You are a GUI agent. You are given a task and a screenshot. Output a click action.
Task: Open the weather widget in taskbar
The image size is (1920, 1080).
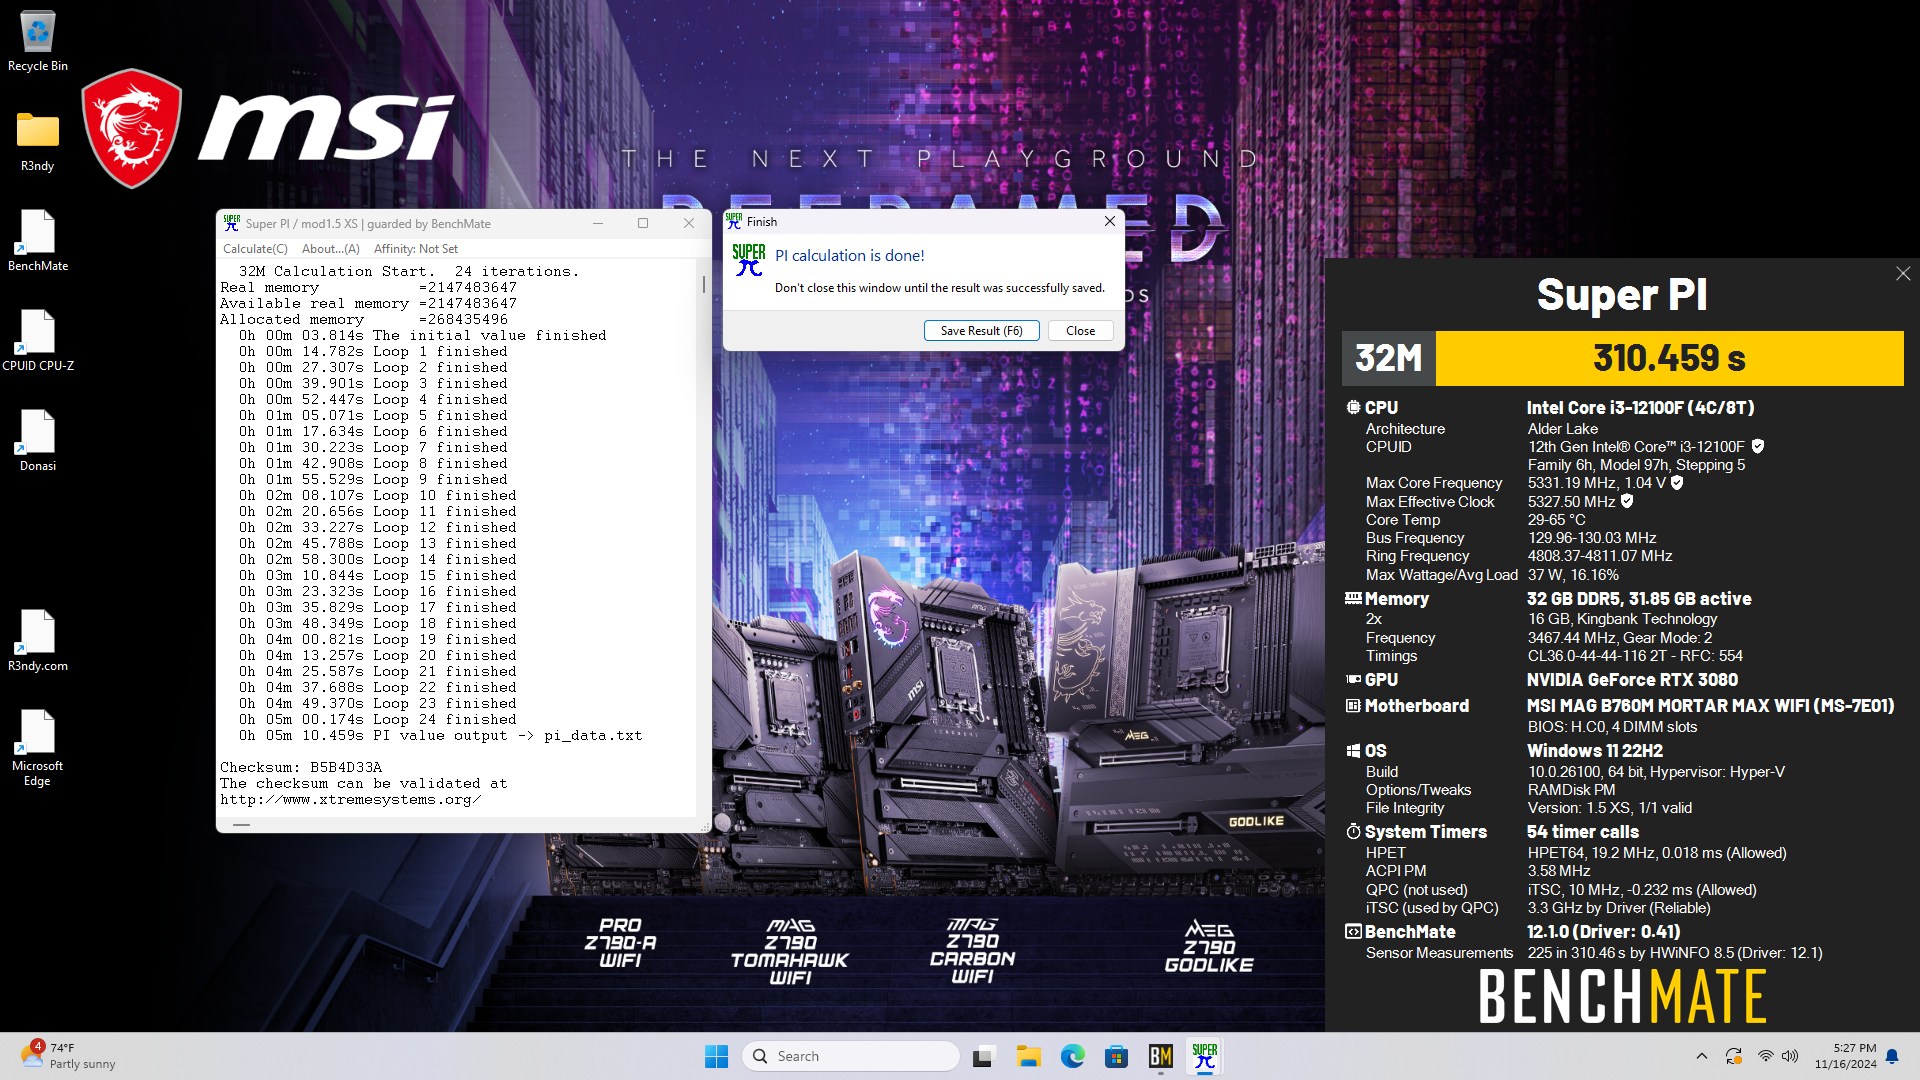(x=68, y=1056)
